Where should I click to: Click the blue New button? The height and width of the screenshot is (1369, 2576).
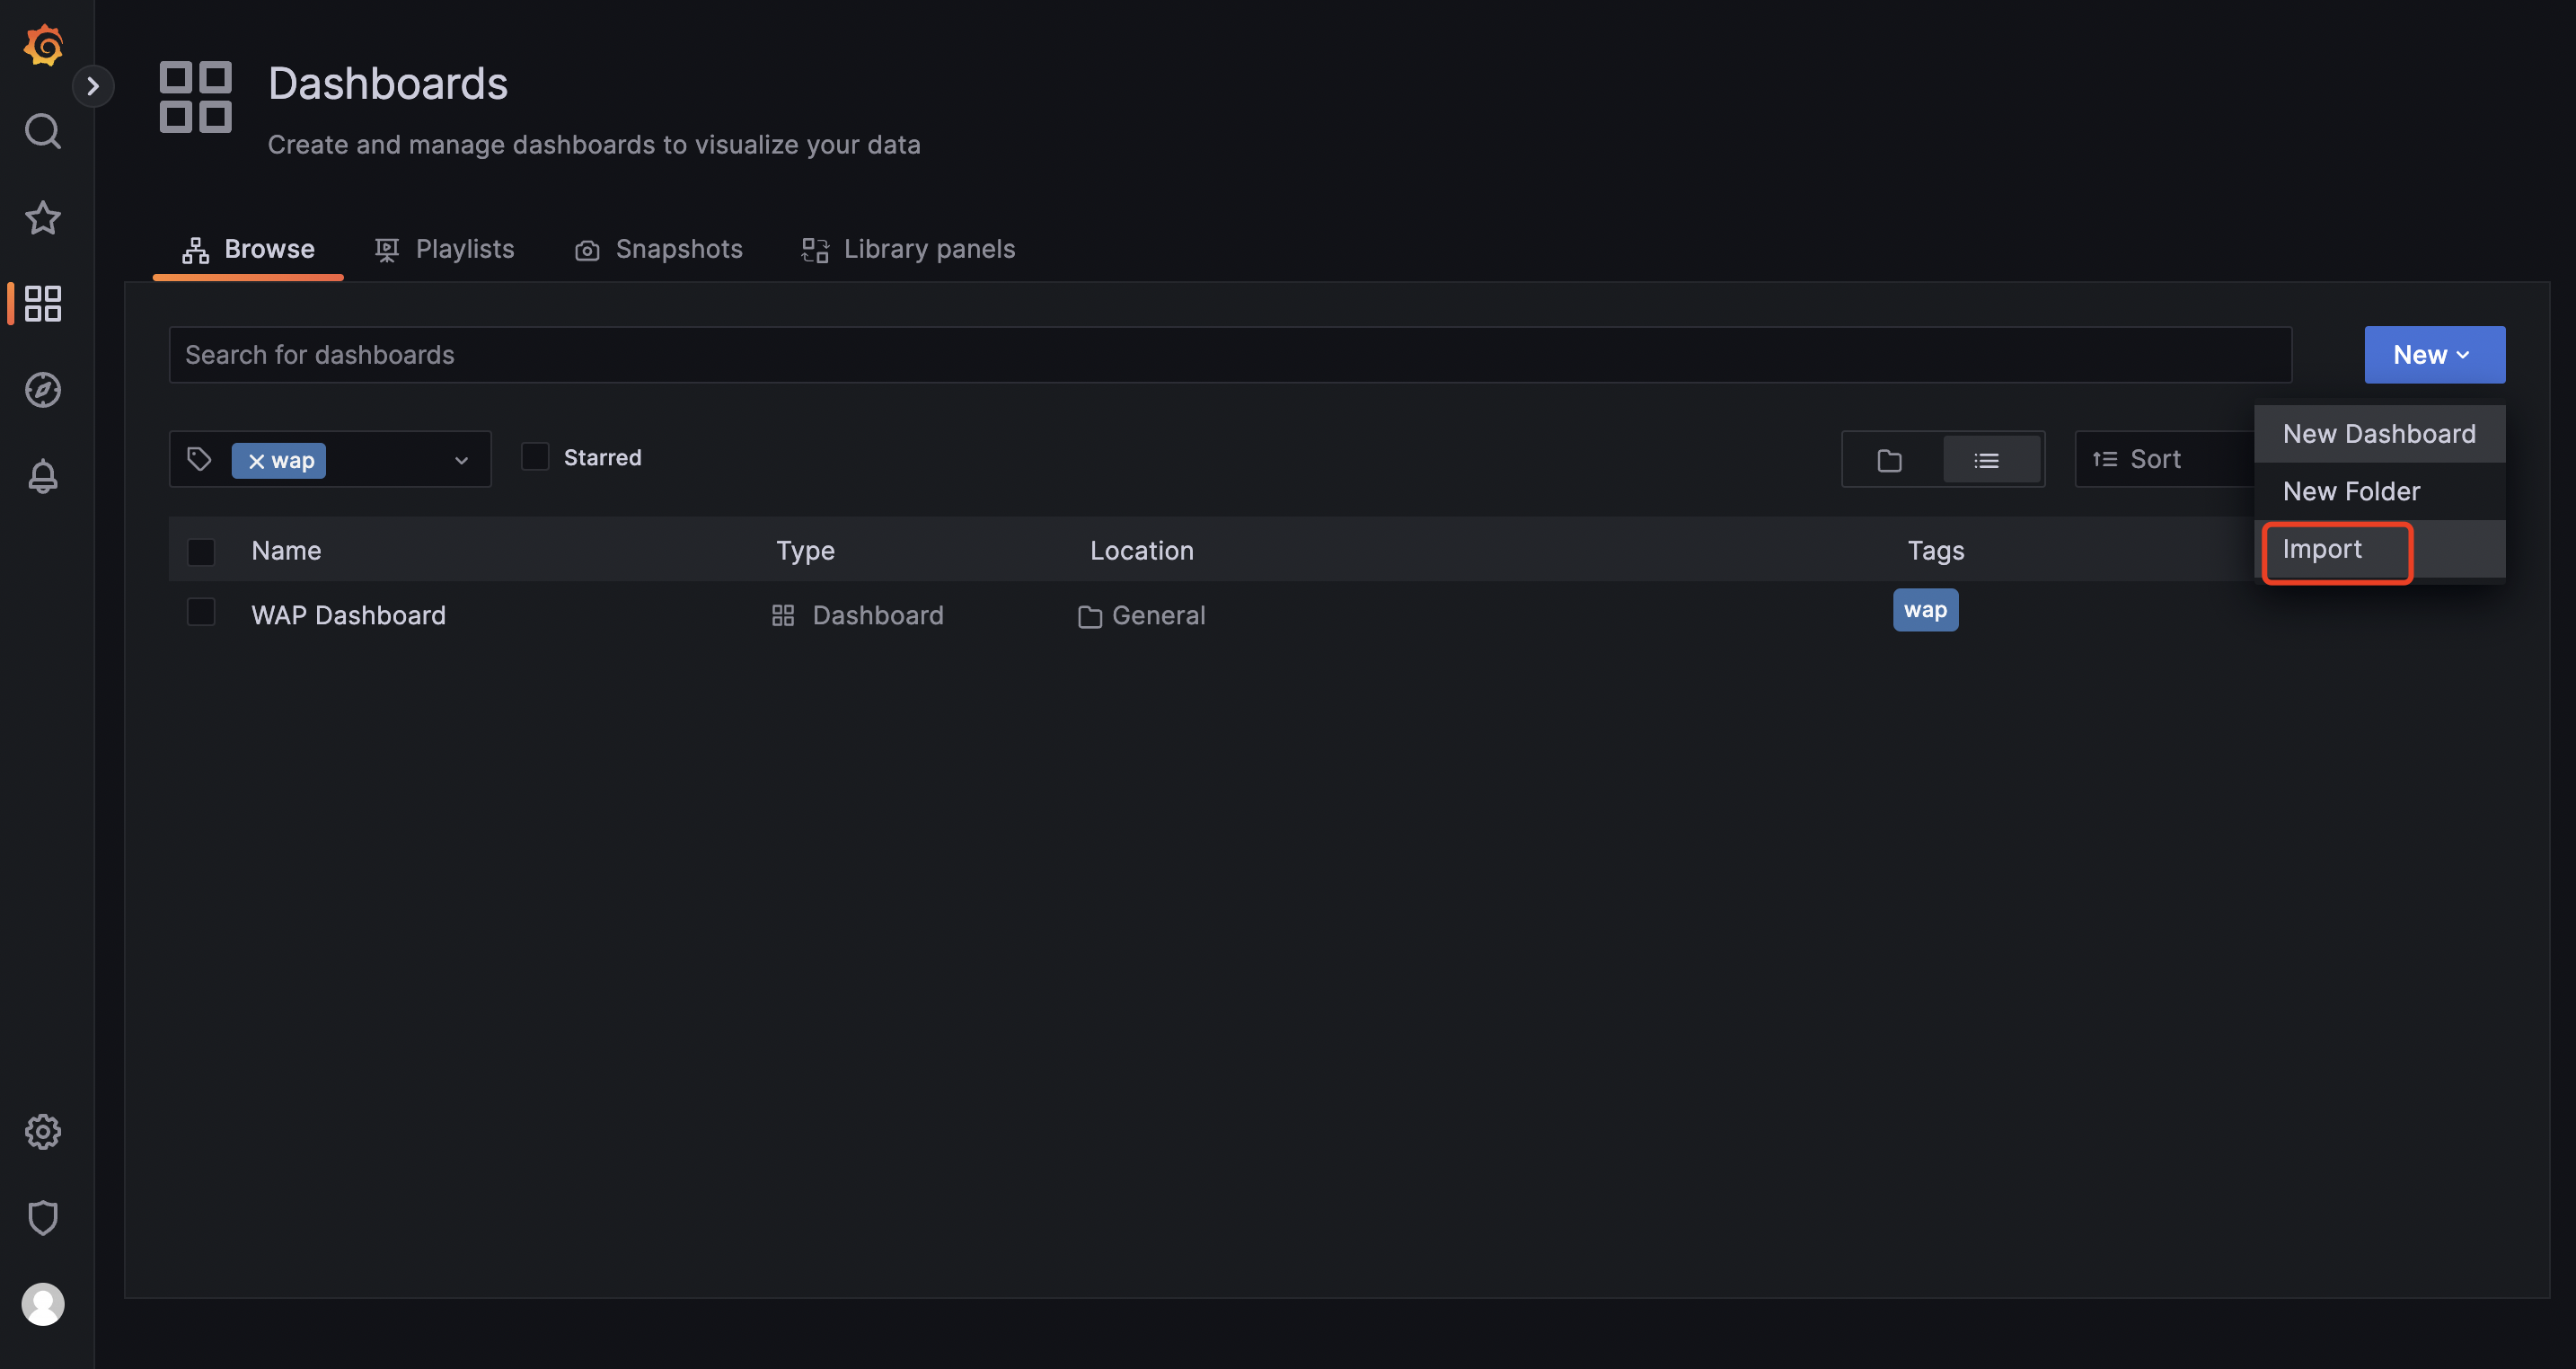tap(2433, 355)
